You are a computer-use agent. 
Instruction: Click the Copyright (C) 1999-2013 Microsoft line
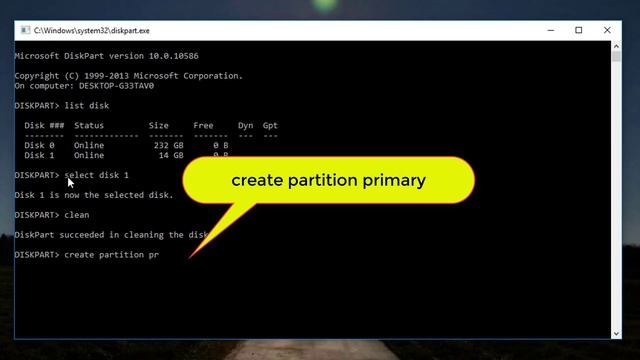point(129,76)
